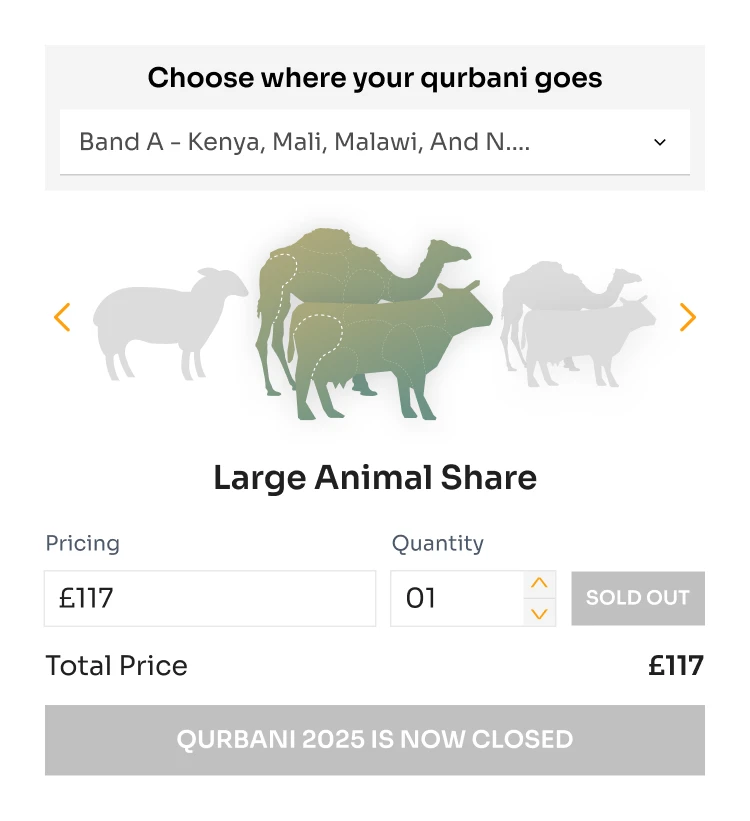750x821 pixels.
Task: Click the bold £117 total amount
Action: coord(676,666)
